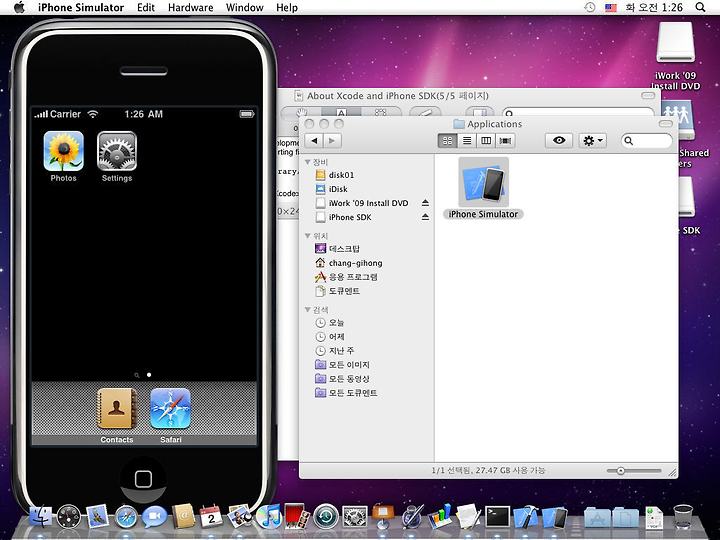Open the Help menu

click(287, 7)
